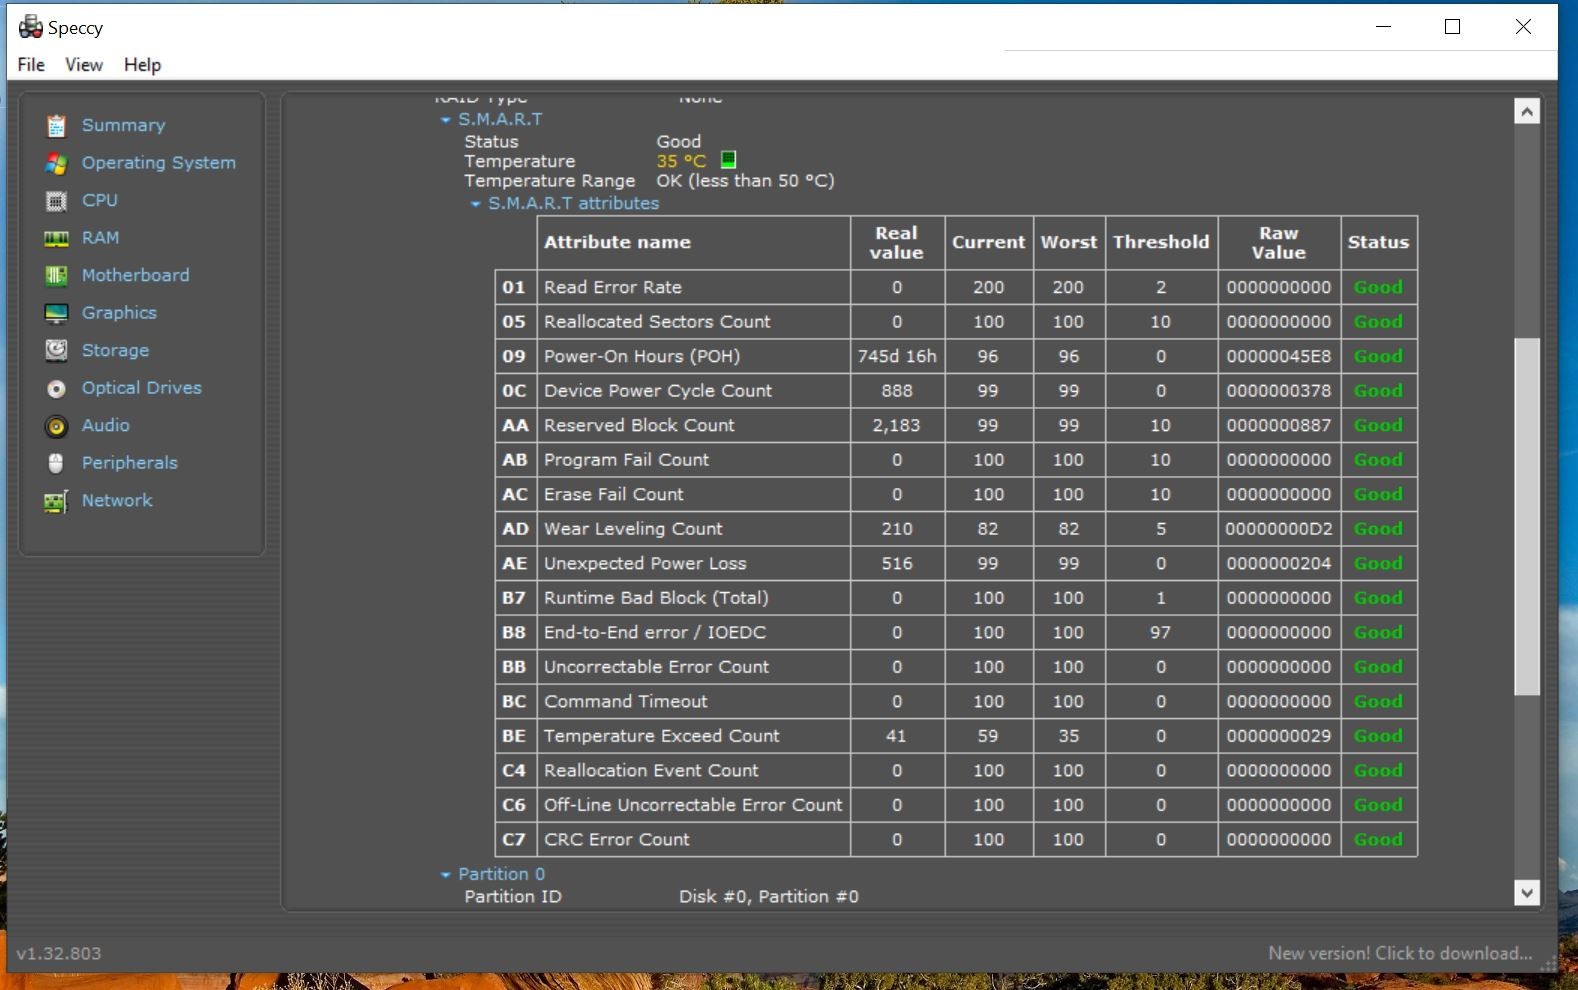The height and width of the screenshot is (990, 1578).
Task: Click the Graphics monitor icon
Action: click(56, 313)
